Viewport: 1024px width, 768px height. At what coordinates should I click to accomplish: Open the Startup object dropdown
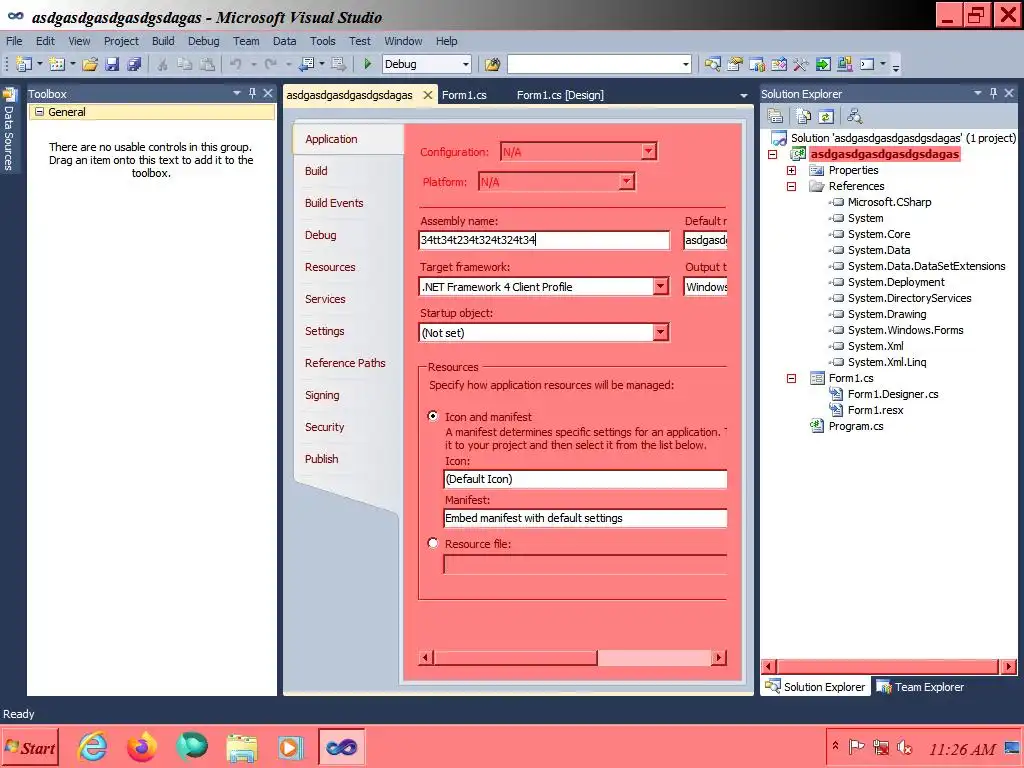(660, 332)
